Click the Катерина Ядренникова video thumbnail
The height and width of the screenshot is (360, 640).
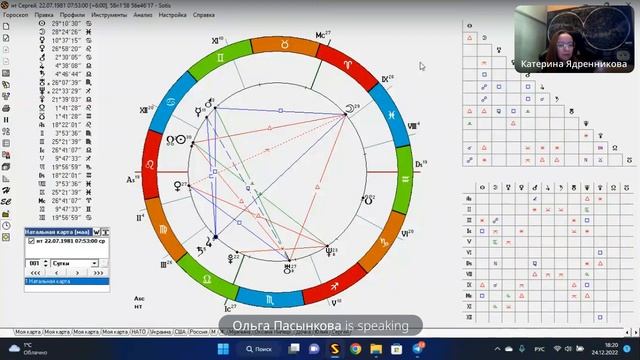pyautogui.click(x=574, y=39)
